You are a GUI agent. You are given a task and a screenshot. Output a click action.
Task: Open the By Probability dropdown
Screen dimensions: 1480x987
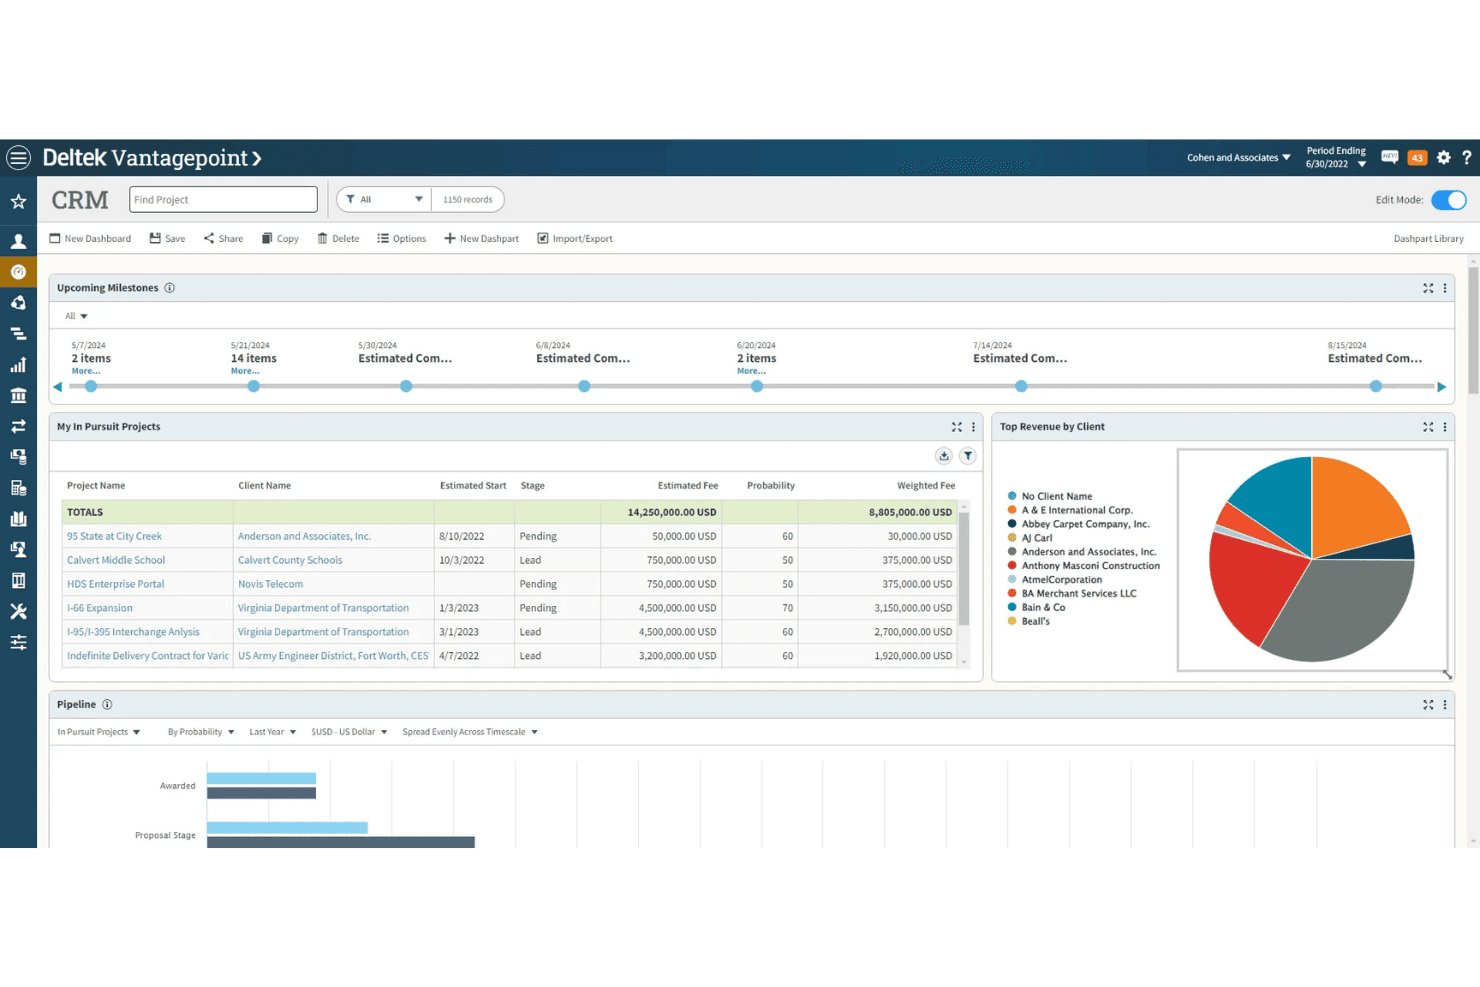[x=201, y=732]
